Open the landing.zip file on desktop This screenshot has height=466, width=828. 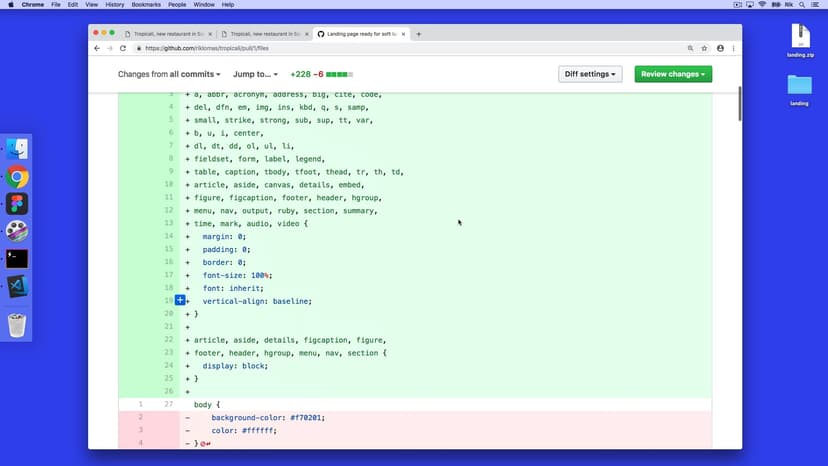[800, 38]
